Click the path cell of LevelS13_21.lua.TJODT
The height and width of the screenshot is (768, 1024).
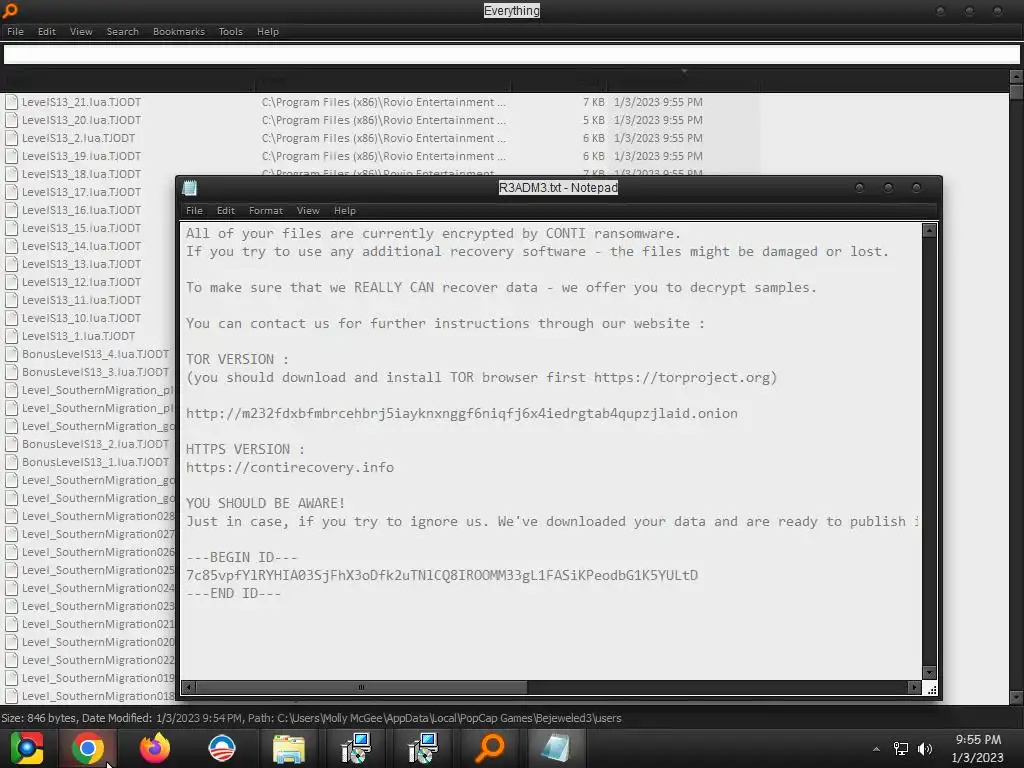[x=383, y=102]
